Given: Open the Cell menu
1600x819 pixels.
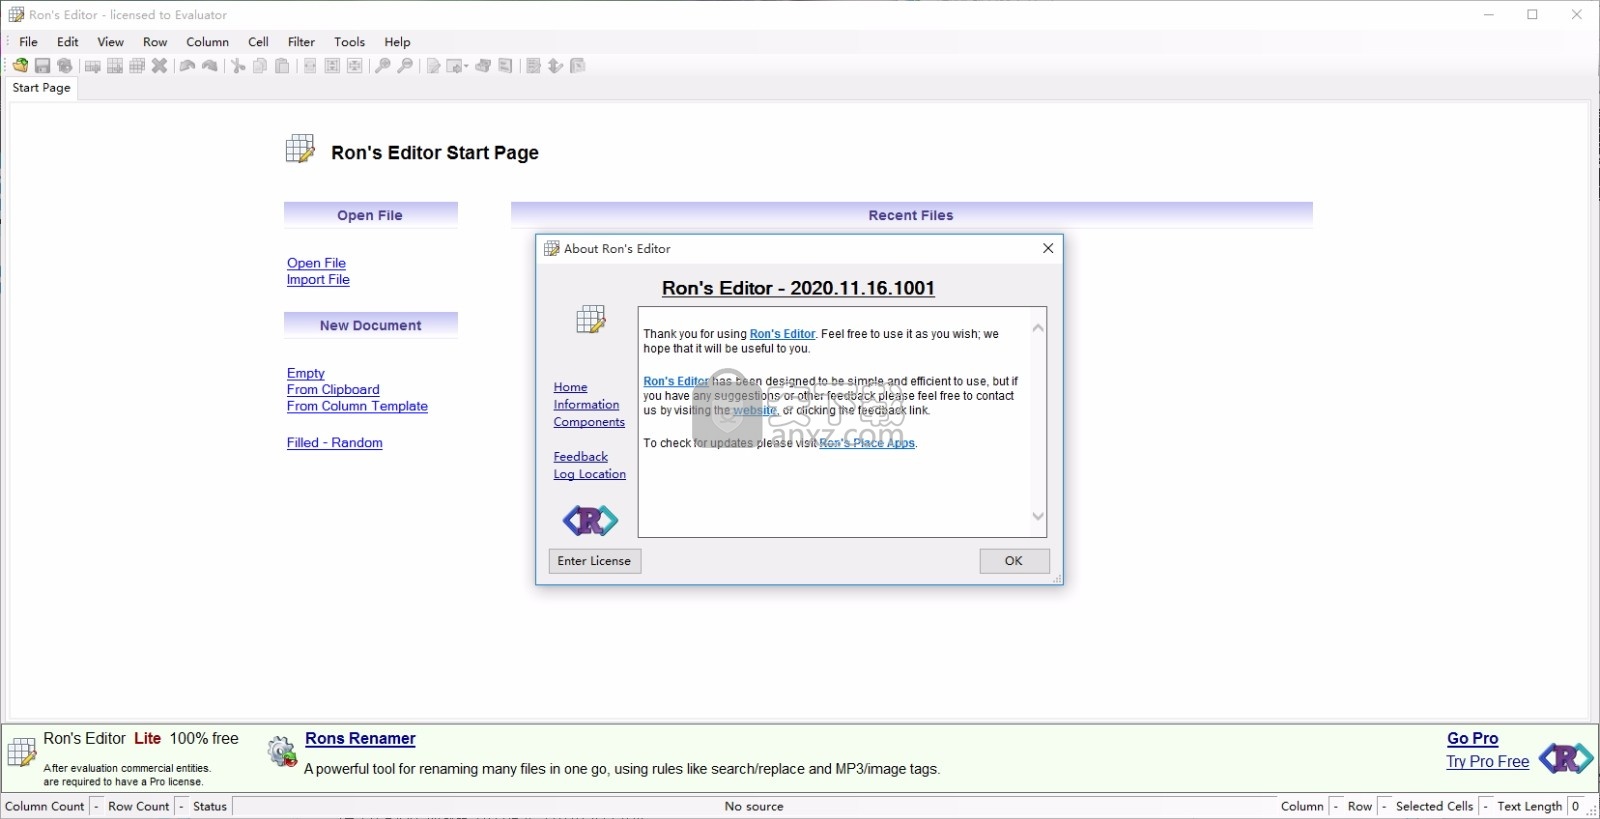Looking at the screenshot, I should pyautogui.click(x=258, y=42).
